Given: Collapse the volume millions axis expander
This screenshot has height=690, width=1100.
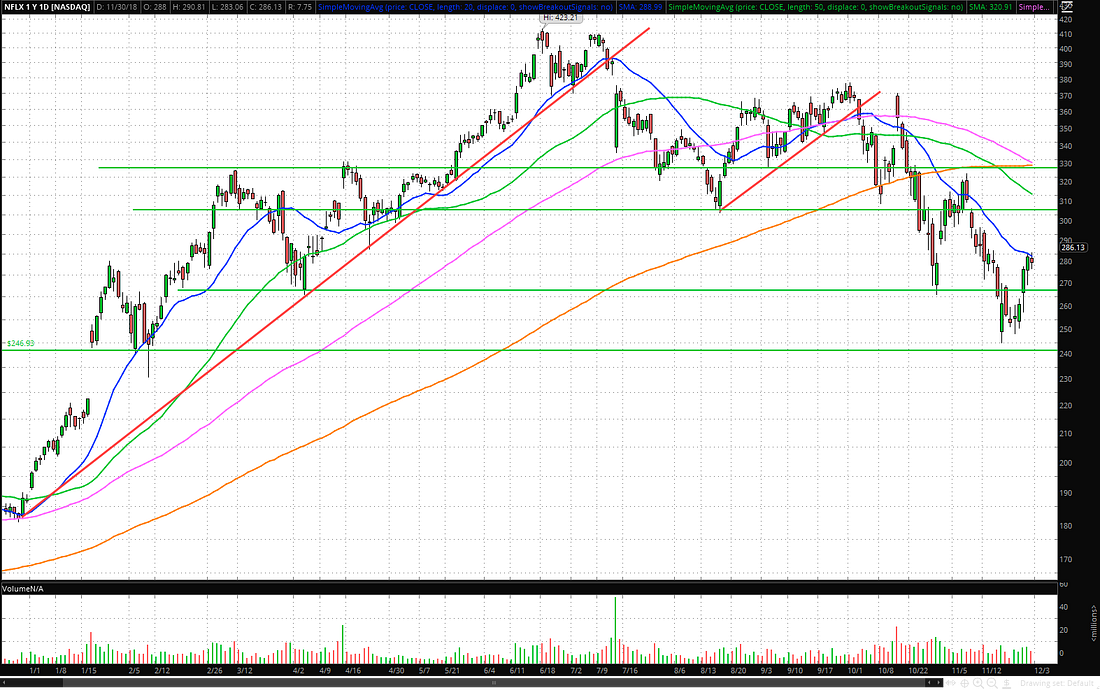Looking at the screenshot, I should tap(1094, 623).
